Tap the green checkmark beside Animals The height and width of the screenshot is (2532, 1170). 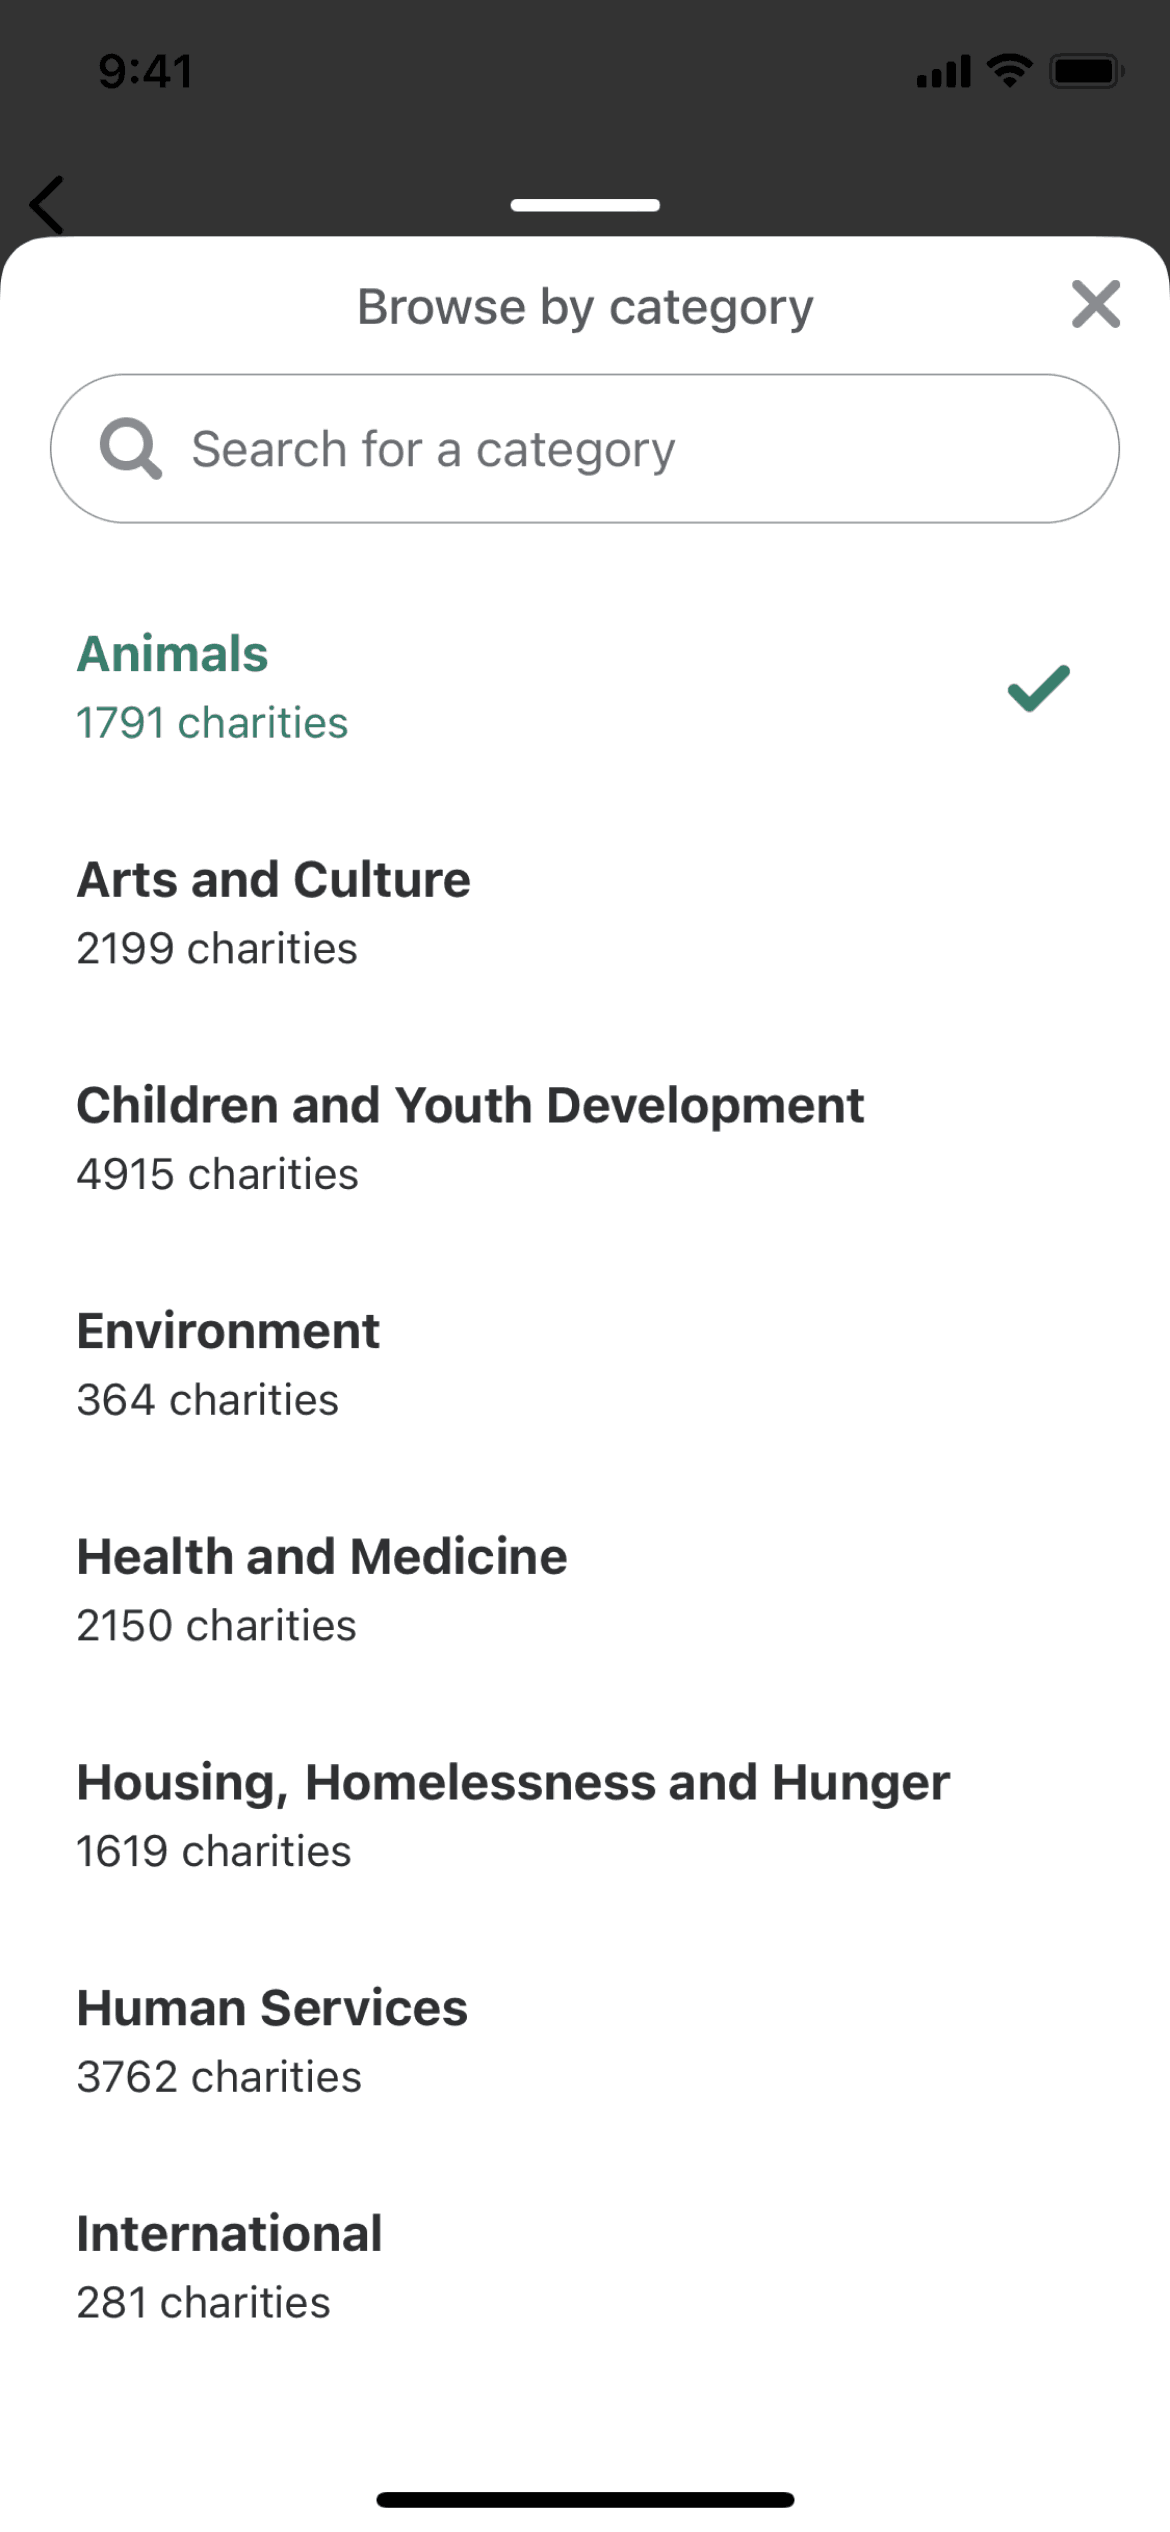coord(1038,688)
